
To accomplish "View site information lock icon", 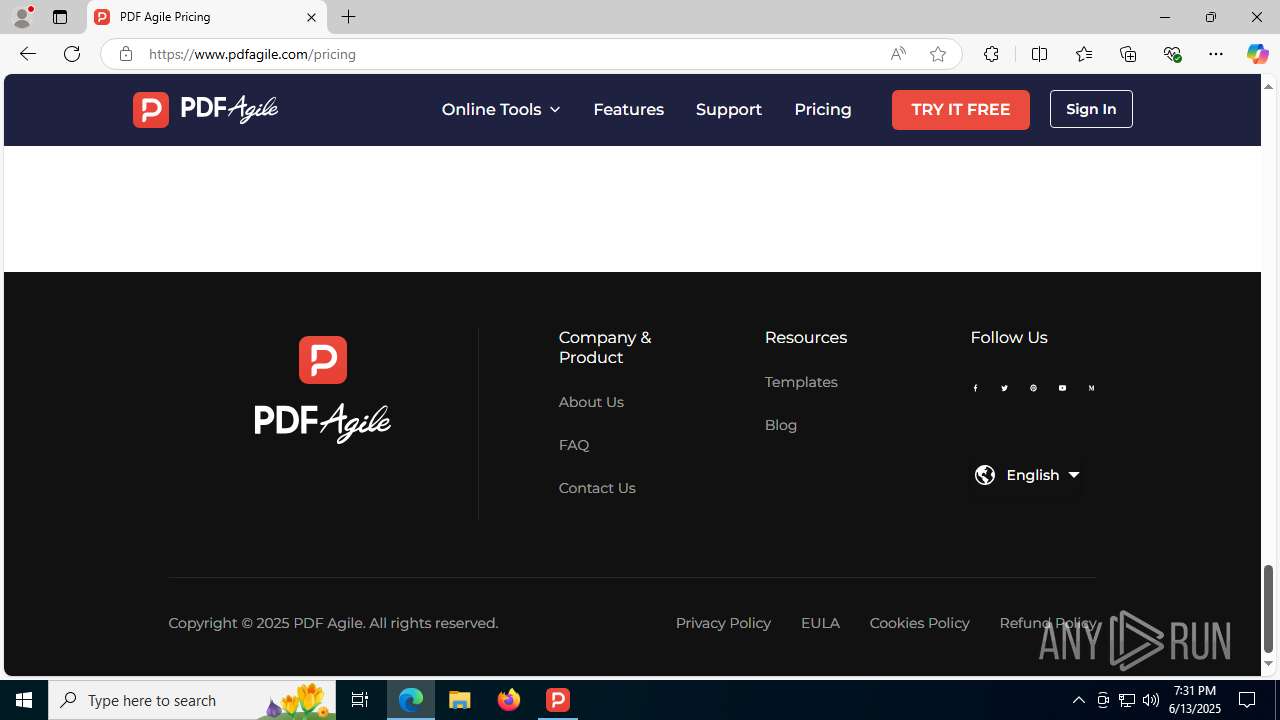I will click(x=125, y=54).
